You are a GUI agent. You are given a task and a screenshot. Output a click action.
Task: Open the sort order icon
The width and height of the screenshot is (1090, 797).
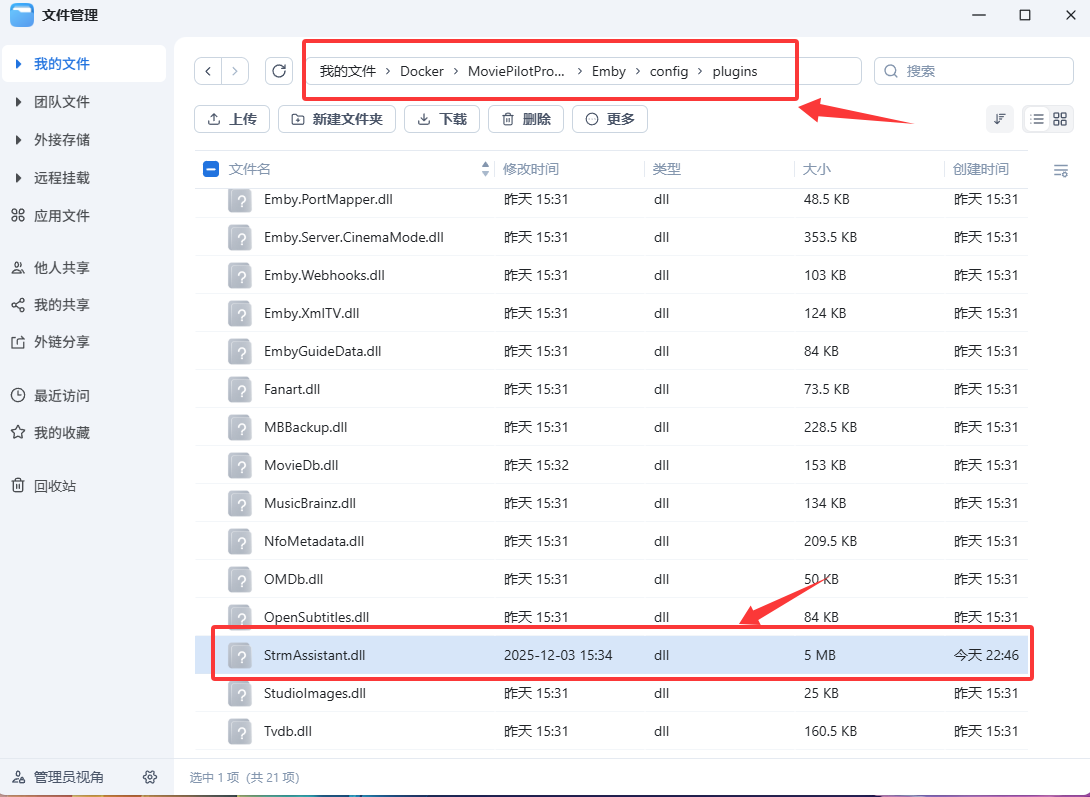[999, 119]
